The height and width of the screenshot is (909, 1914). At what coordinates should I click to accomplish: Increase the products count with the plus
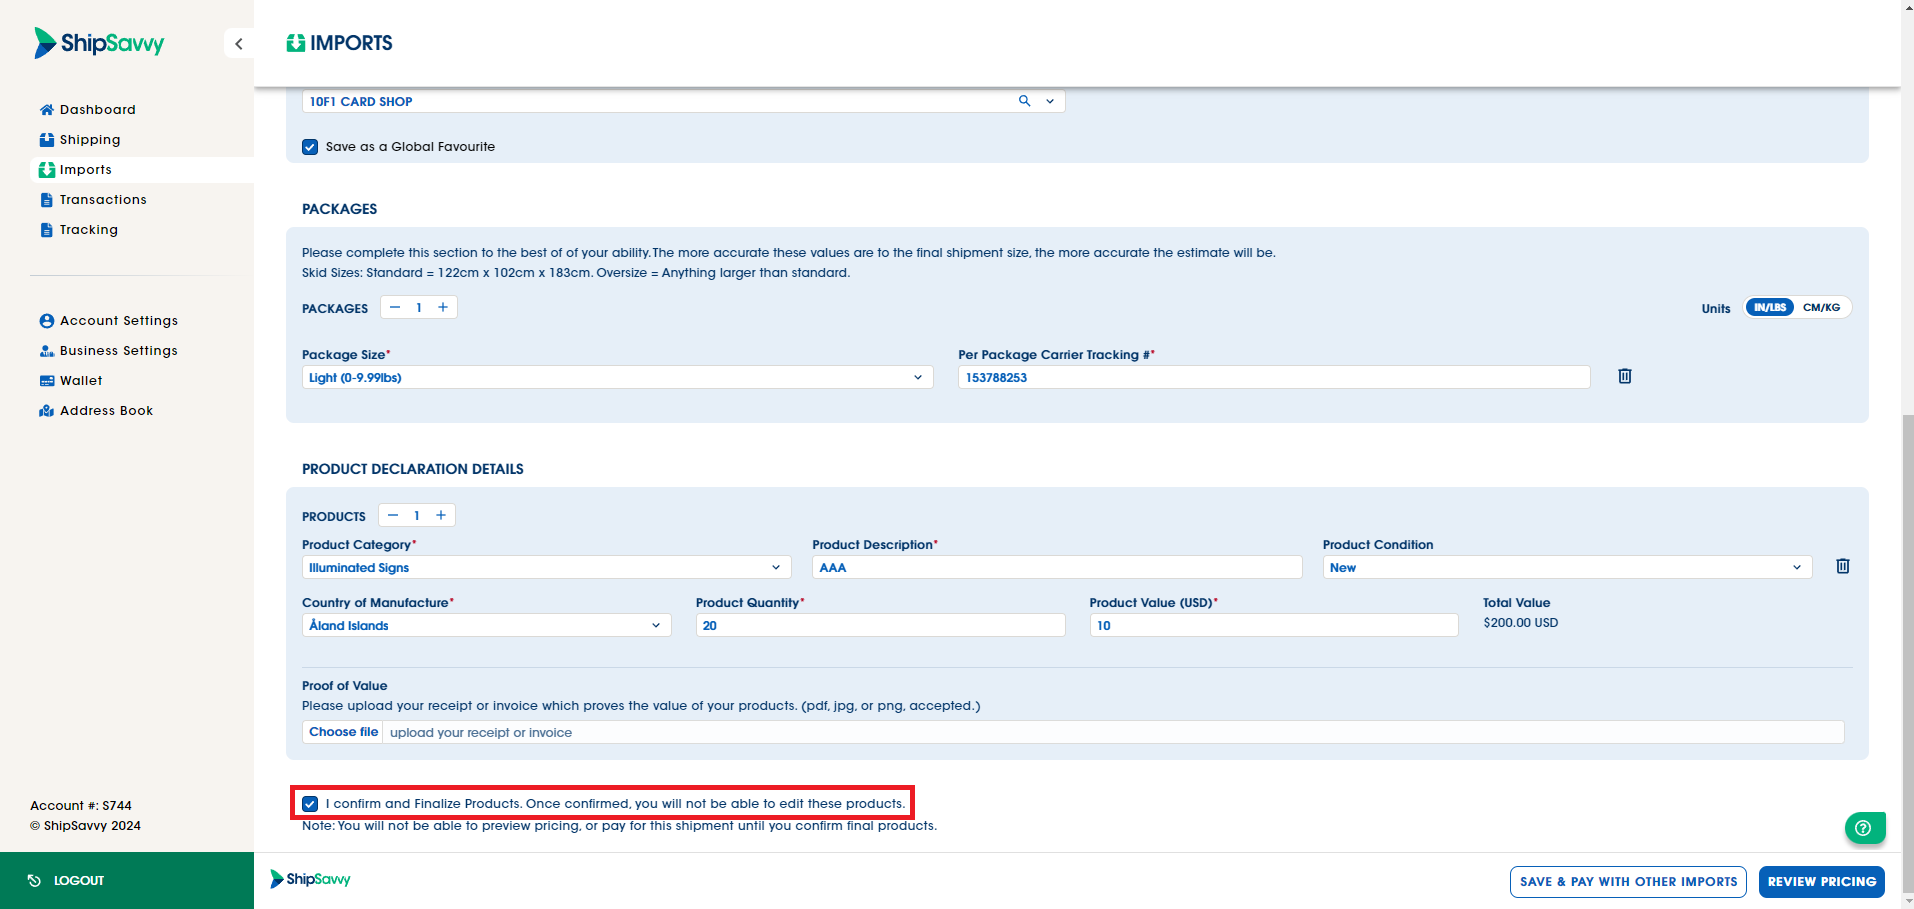[x=441, y=515]
